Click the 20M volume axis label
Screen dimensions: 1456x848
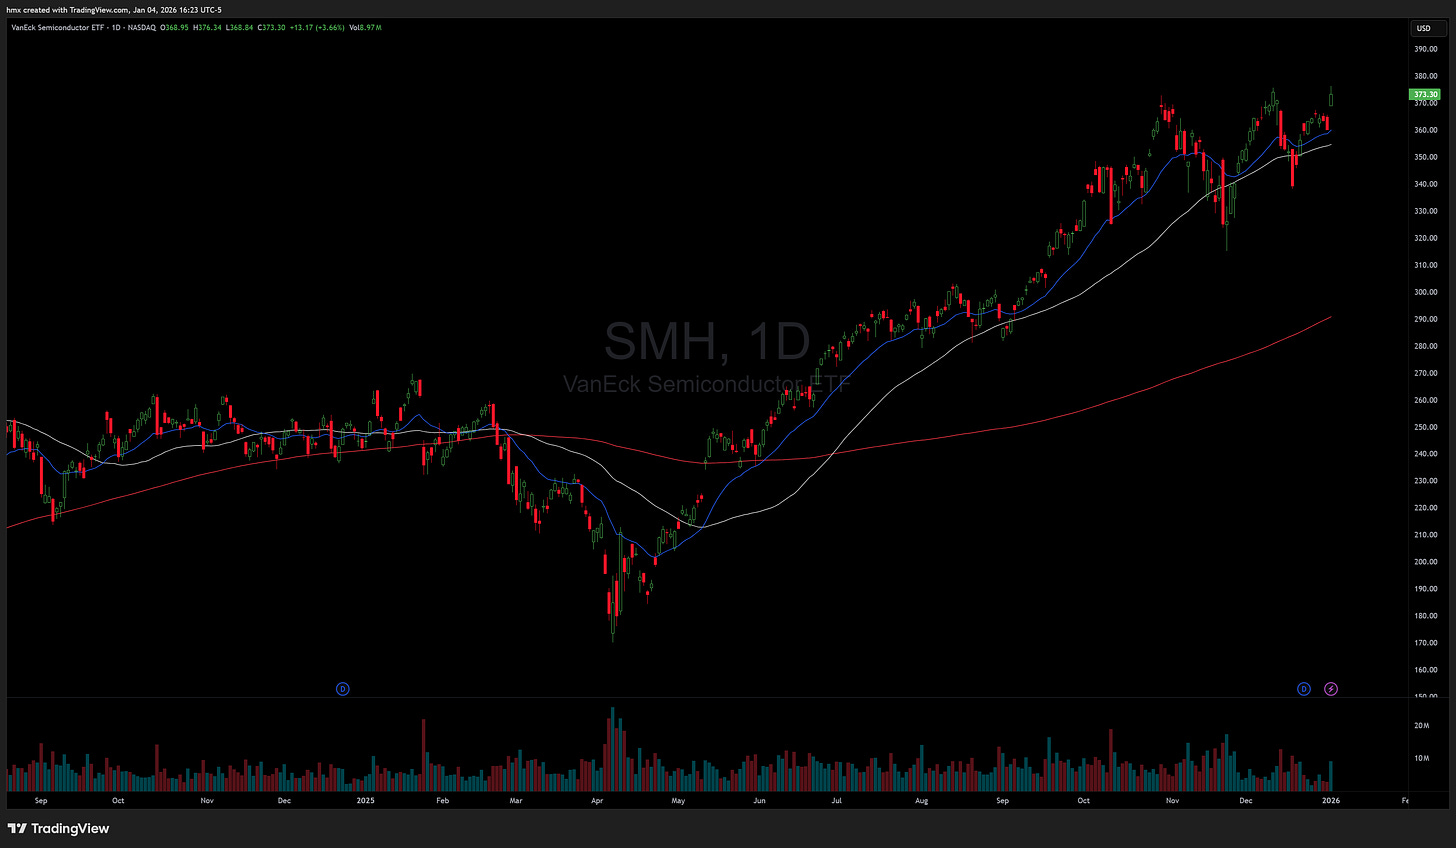click(x=1421, y=726)
